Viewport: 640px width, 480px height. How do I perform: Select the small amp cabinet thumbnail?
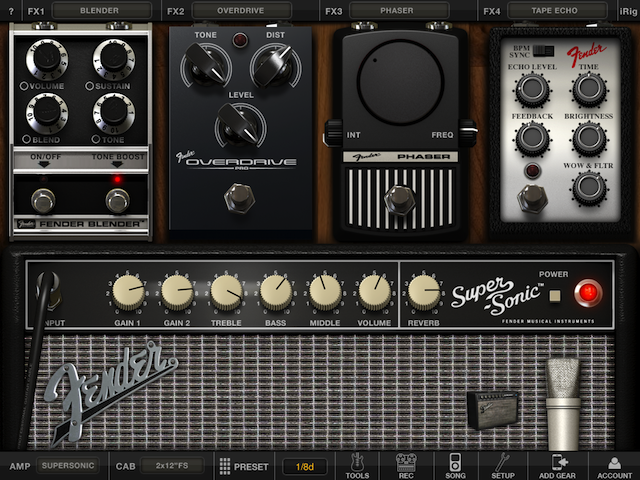(493, 409)
